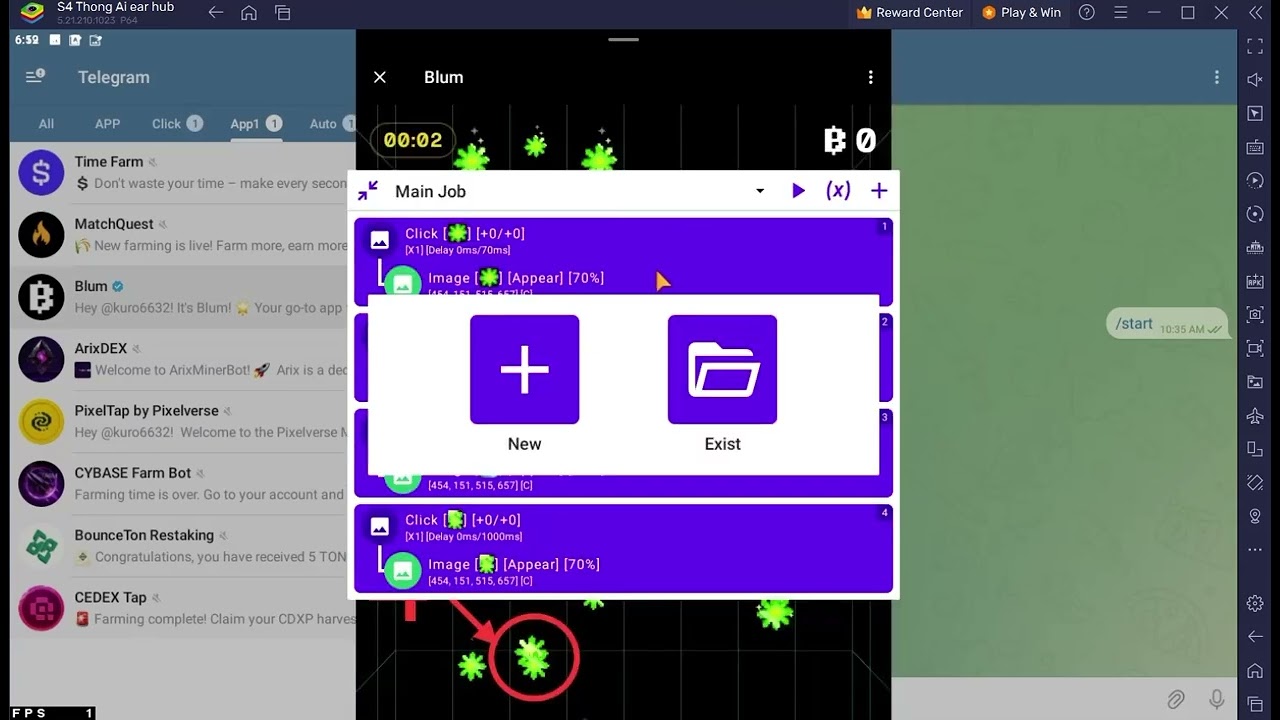The width and height of the screenshot is (1280, 720).
Task: Open the media manager sidebar icon
Action: click(1255, 382)
